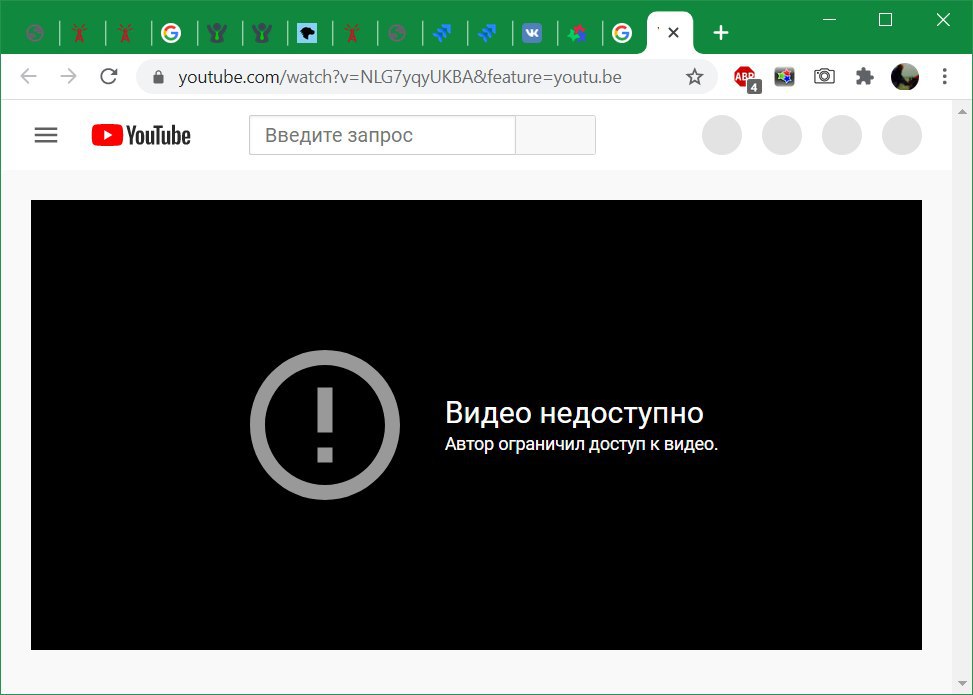Click the exclamation error icon in player
This screenshot has height=695, width=973.
(x=325, y=425)
